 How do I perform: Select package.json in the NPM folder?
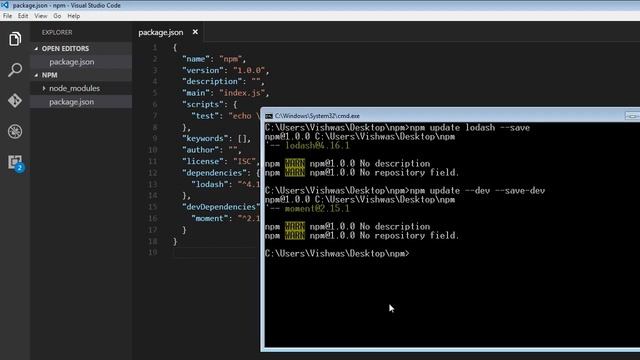pyautogui.click(x=81, y=102)
